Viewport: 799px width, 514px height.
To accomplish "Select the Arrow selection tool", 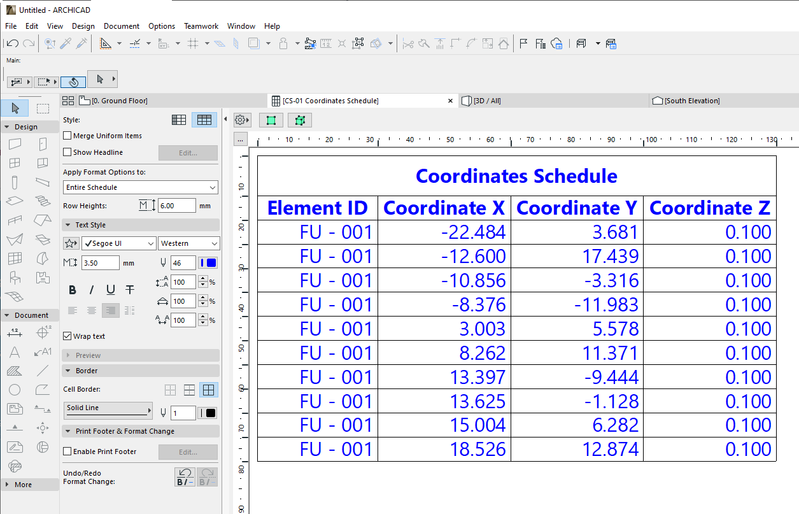I will coord(15,108).
